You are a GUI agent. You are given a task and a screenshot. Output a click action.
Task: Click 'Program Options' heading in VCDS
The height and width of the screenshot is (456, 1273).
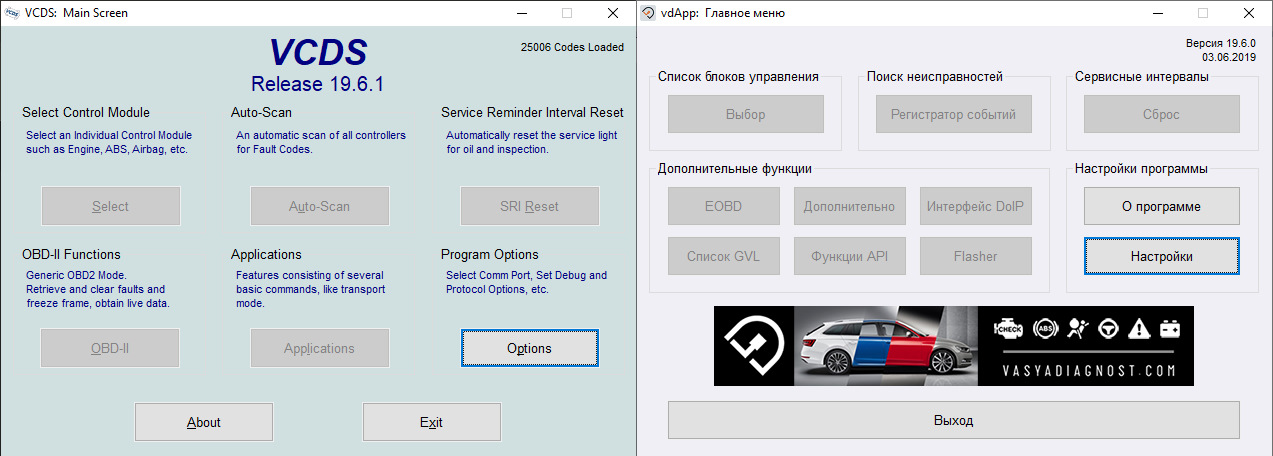[490, 255]
